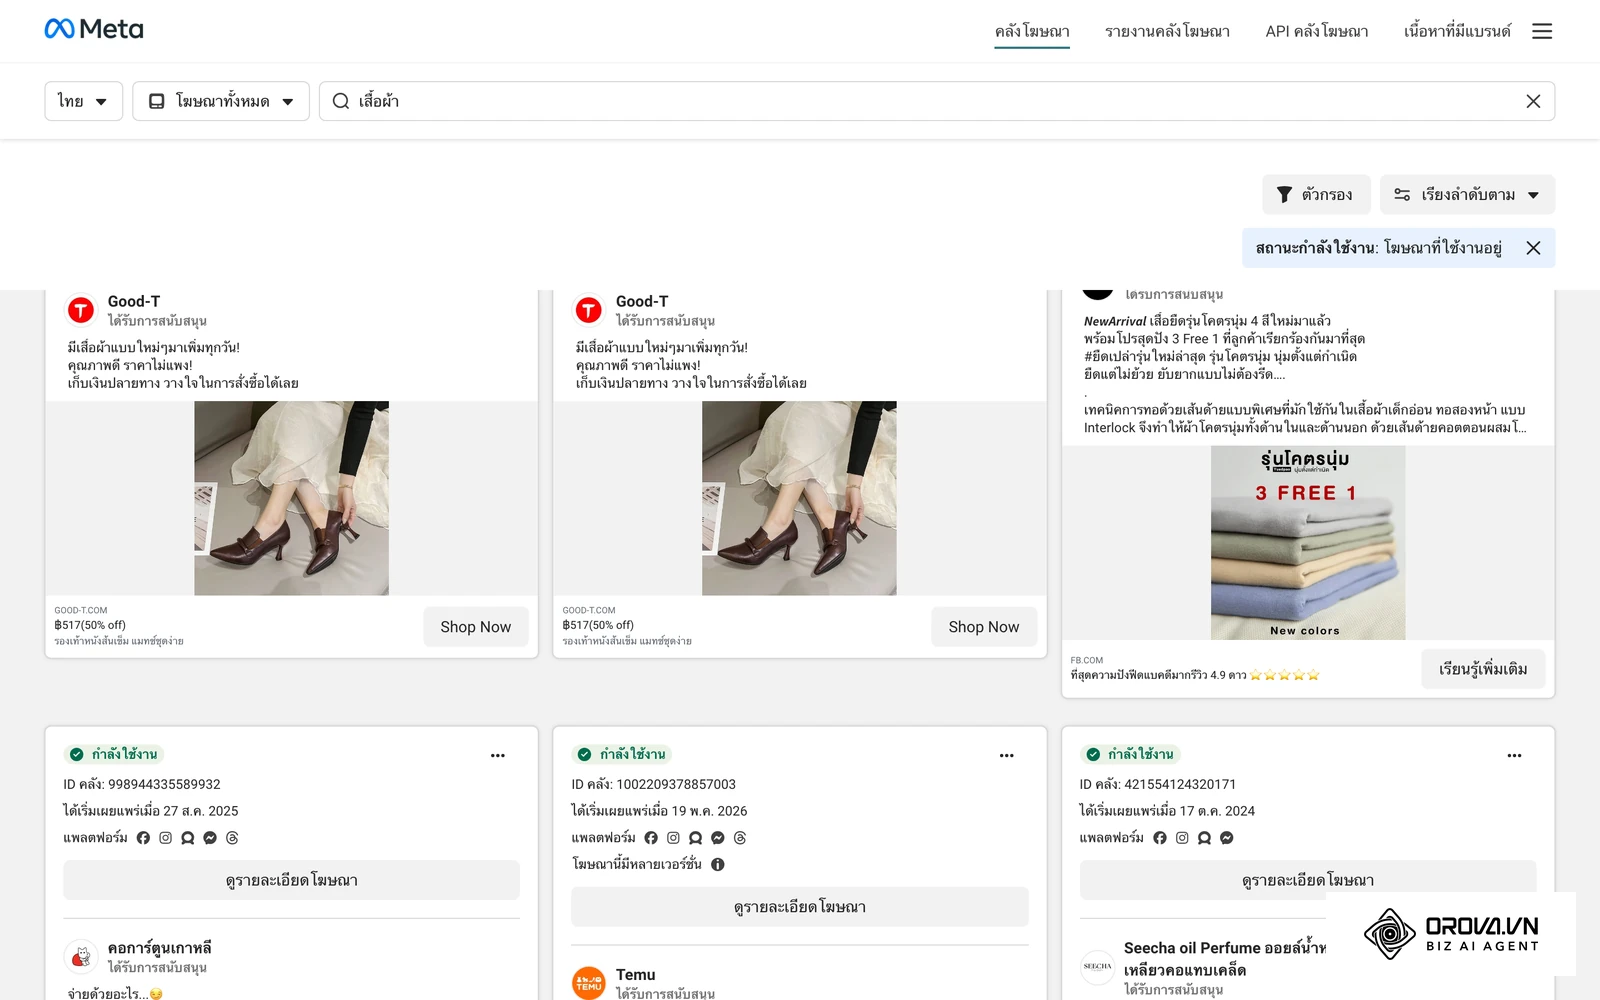Open more options for ad 421554124320171

click(x=1514, y=756)
